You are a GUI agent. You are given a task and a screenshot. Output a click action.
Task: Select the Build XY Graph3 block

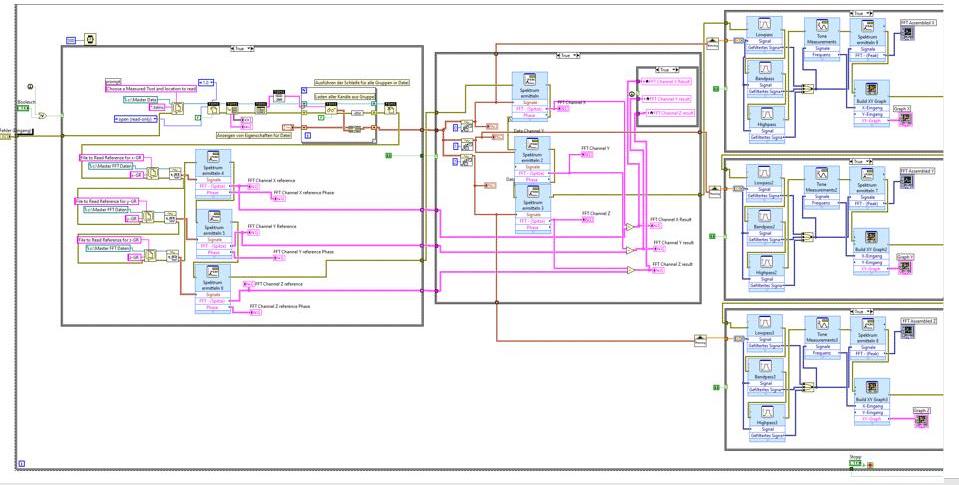pos(872,401)
